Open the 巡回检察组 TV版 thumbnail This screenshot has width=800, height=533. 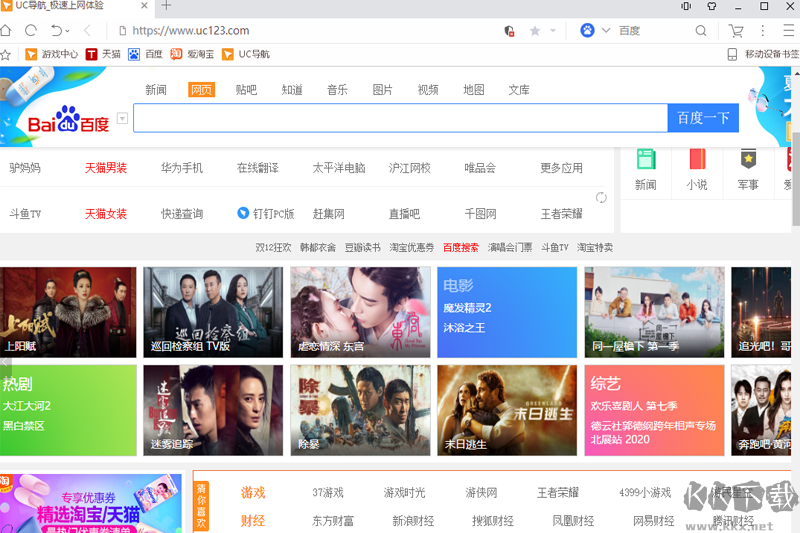coord(213,312)
